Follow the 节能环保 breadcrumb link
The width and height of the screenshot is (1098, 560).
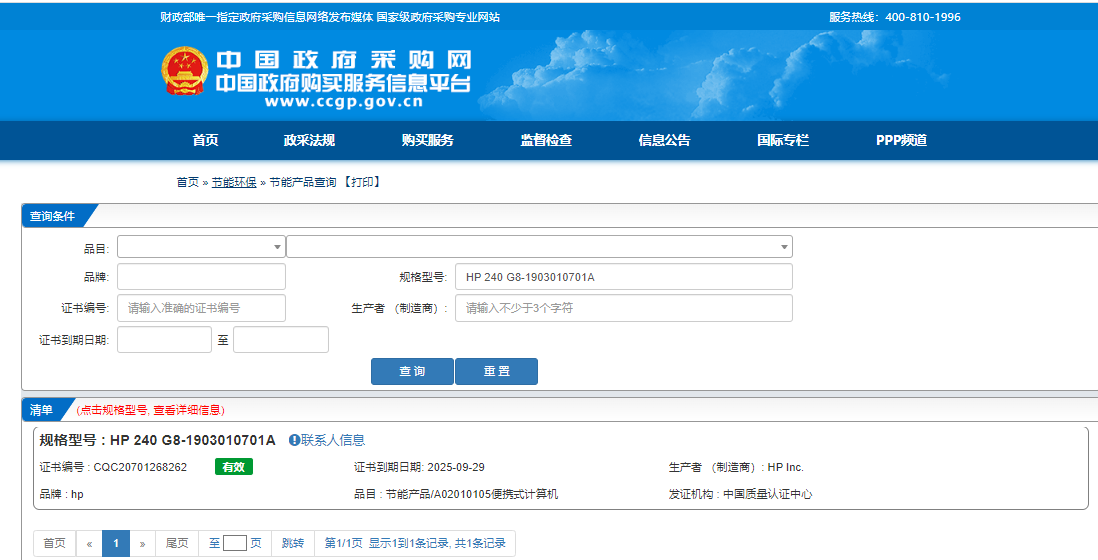tap(234, 182)
